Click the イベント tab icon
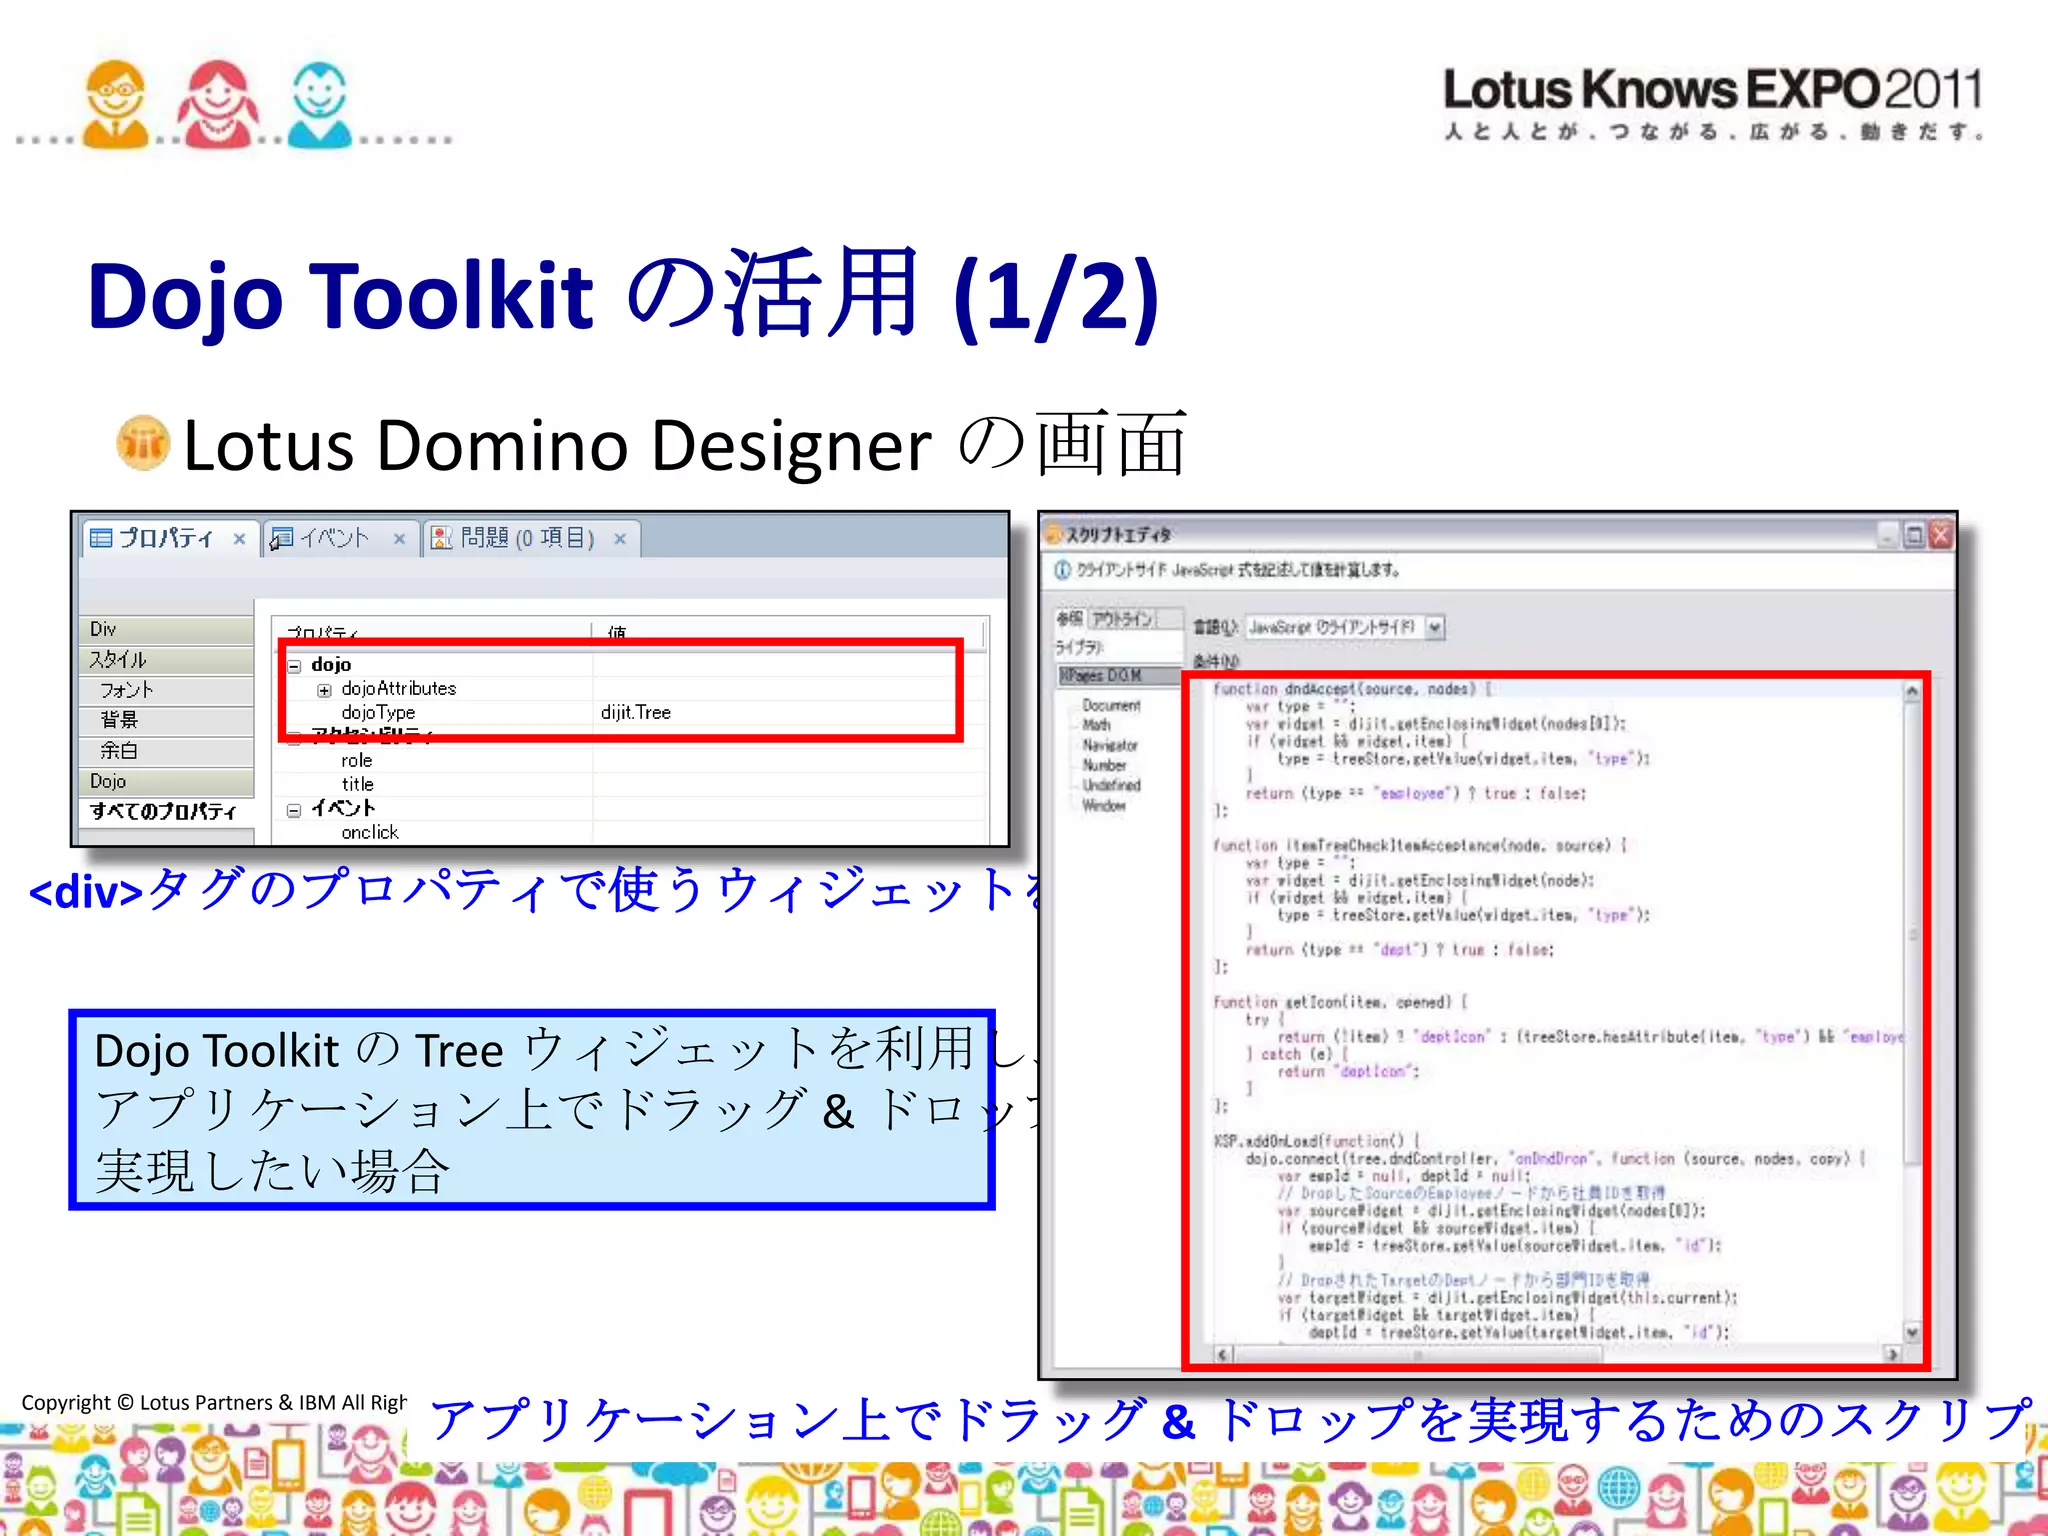The width and height of the screenshot is (2048, 1536). pyautogui.click(x=282, y=538)
